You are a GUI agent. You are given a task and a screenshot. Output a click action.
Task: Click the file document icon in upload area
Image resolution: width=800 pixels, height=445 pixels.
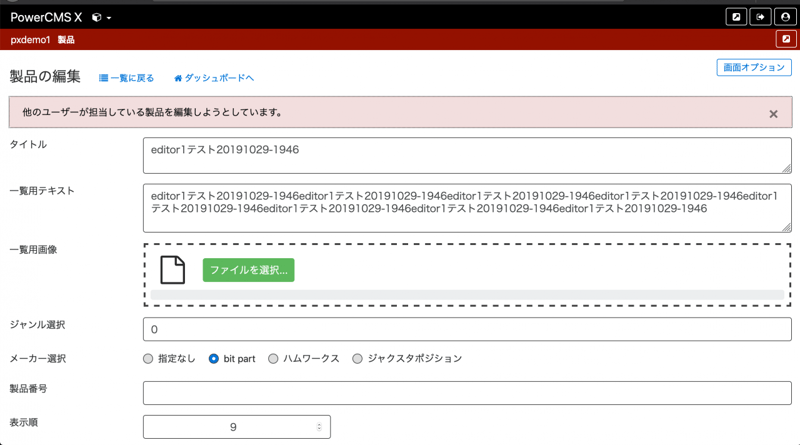click(x=173, y=270)
